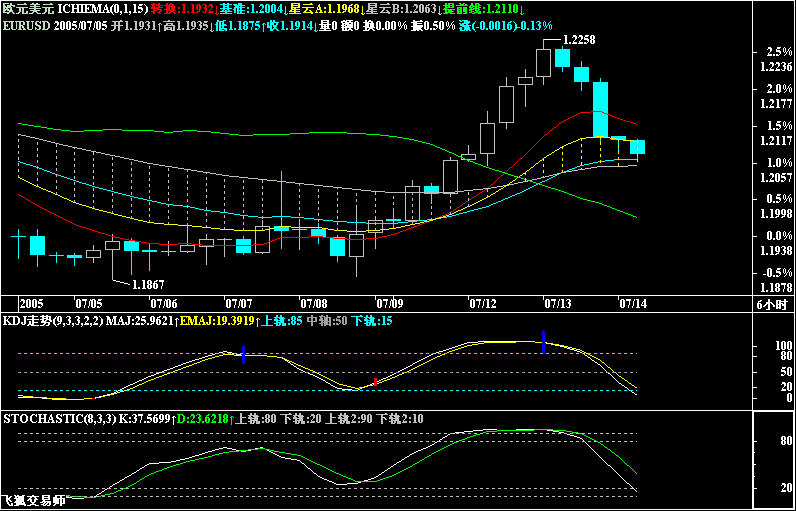The width and height of the screenshot is (796, 511).
Task: Click the tallest cyan candlestick after 07/13
Action: pyautogui.click(x=600, y=109)
